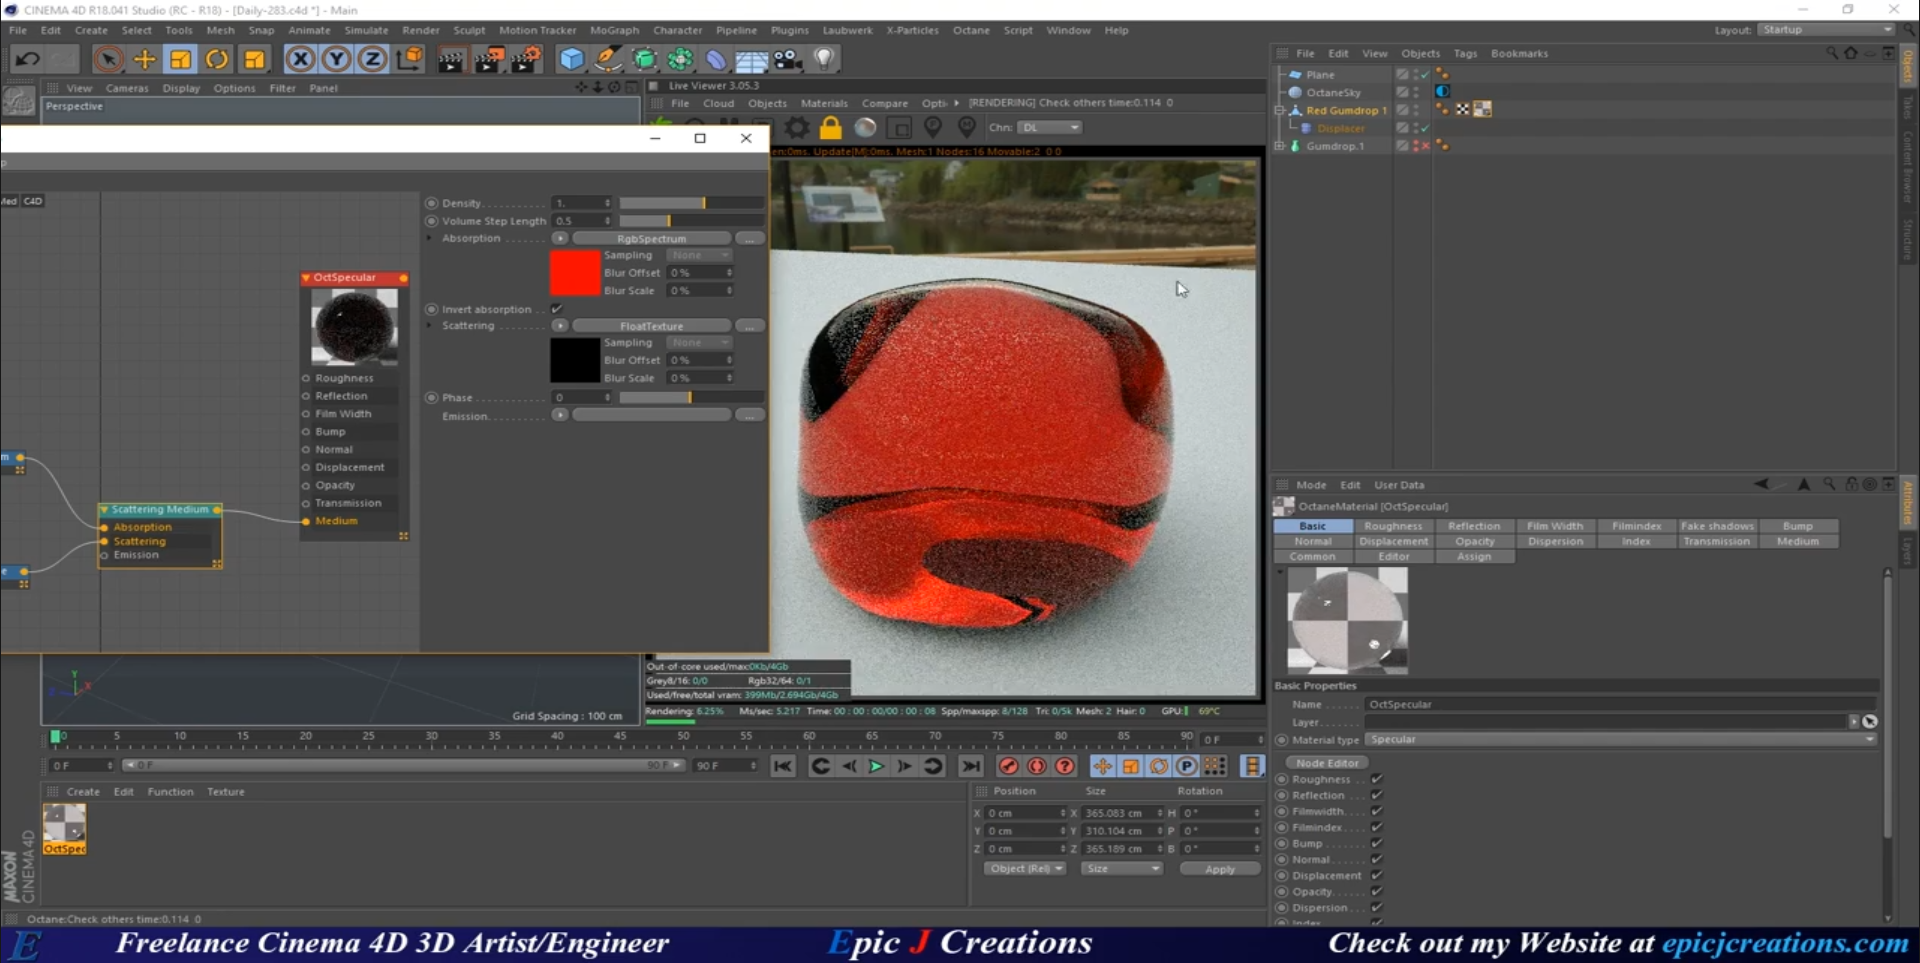Image resolution: width=1920 pixels, height=963 pixels.
Task: Toggle Roughness checkbox in Basic Properties
Action: coord(1376,779)
